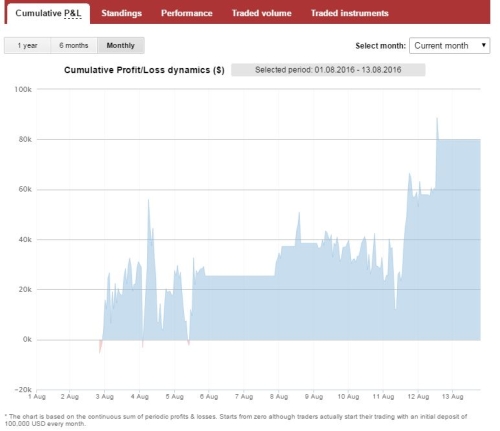Image resolution: width=500 pixels, height=431 pixels.
Task: Click the 12 Aug label on x-axis
Action: pos(418,396)
